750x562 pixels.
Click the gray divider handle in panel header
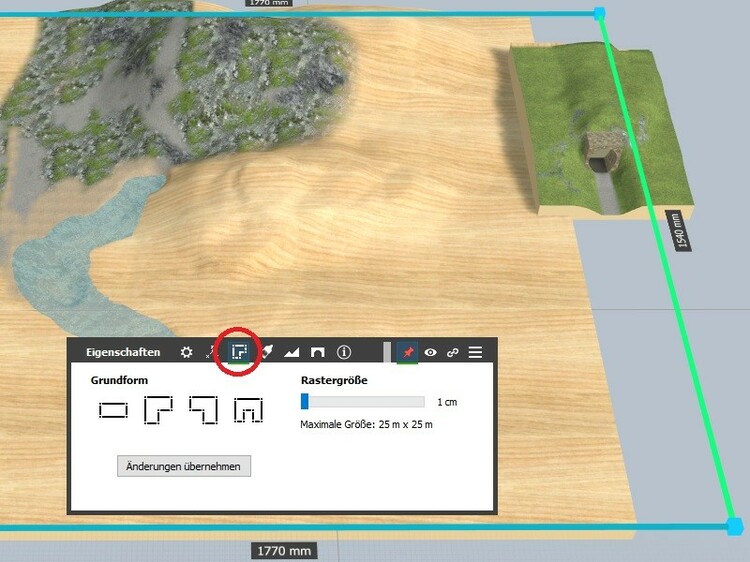click(386, 353)
